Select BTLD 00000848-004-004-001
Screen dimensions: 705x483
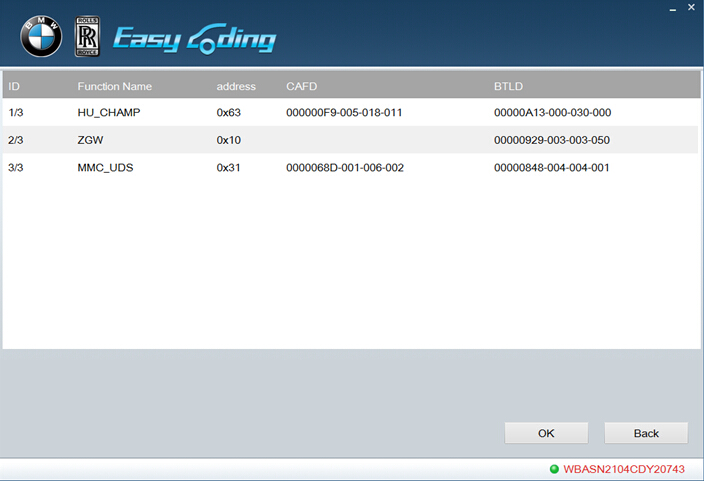pos(552,168)
